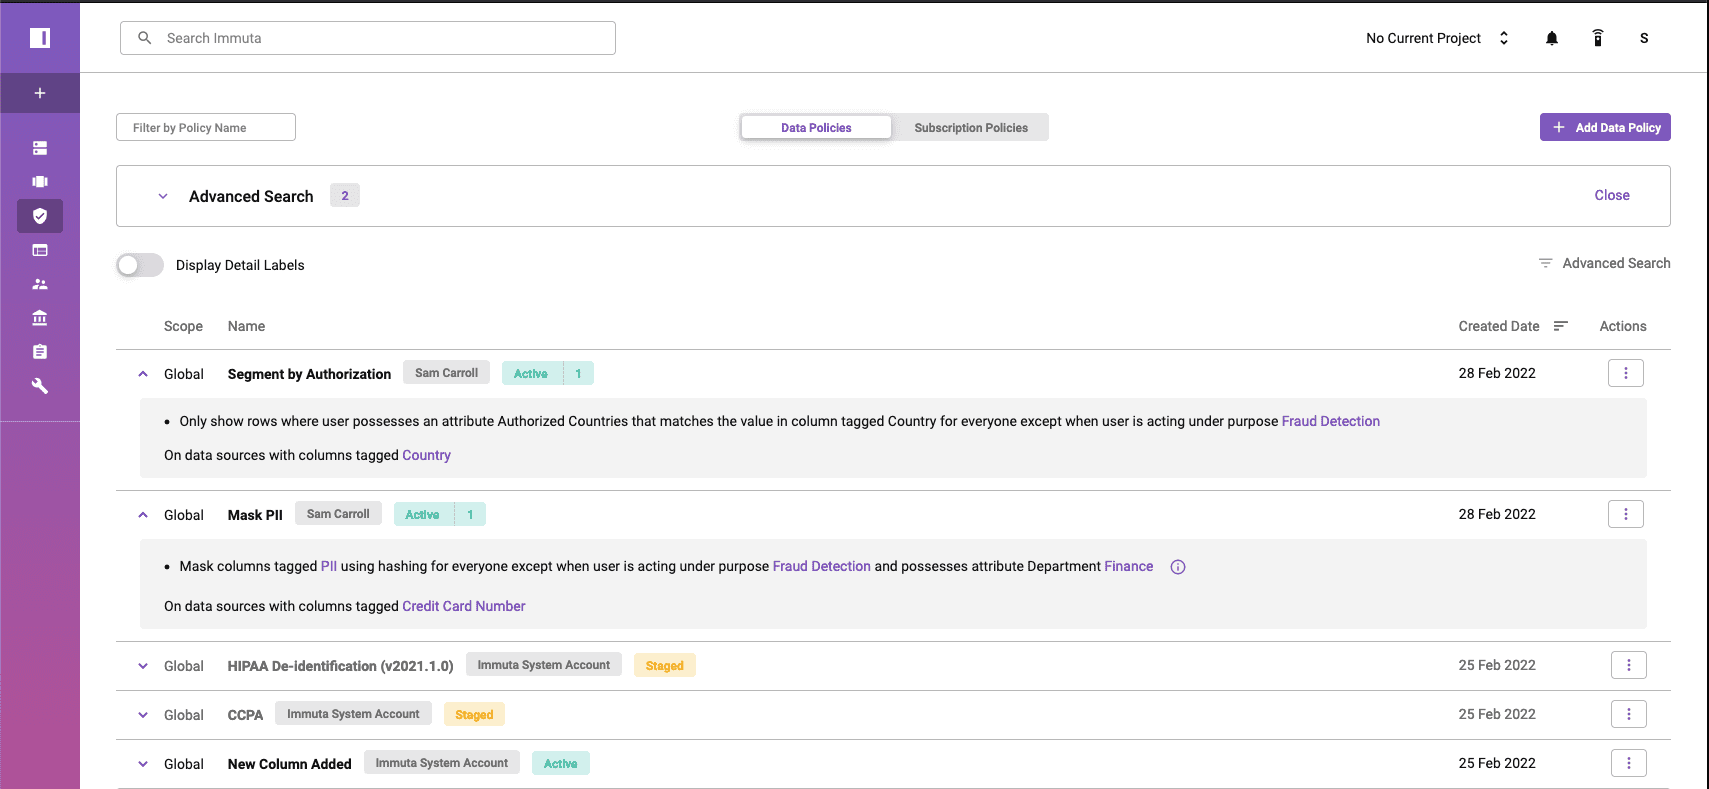1709x789 pixels.
Task: Select the Policies shield icon in sidebar
Action: coord(40,216)
